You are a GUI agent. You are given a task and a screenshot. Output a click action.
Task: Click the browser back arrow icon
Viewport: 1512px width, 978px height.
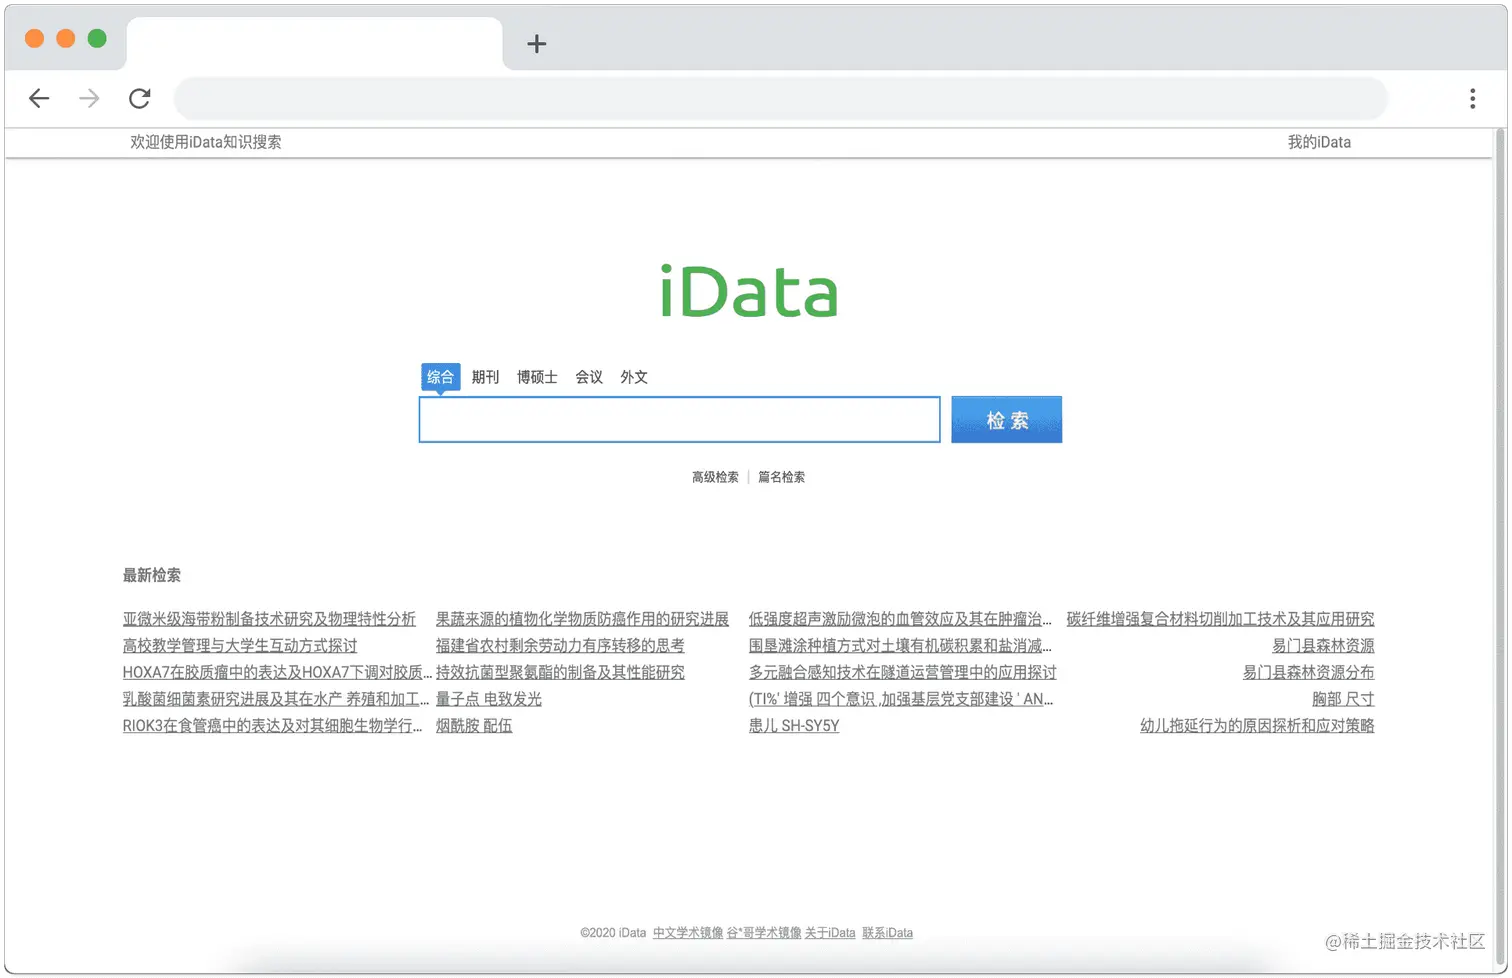(x=39, y=98)
